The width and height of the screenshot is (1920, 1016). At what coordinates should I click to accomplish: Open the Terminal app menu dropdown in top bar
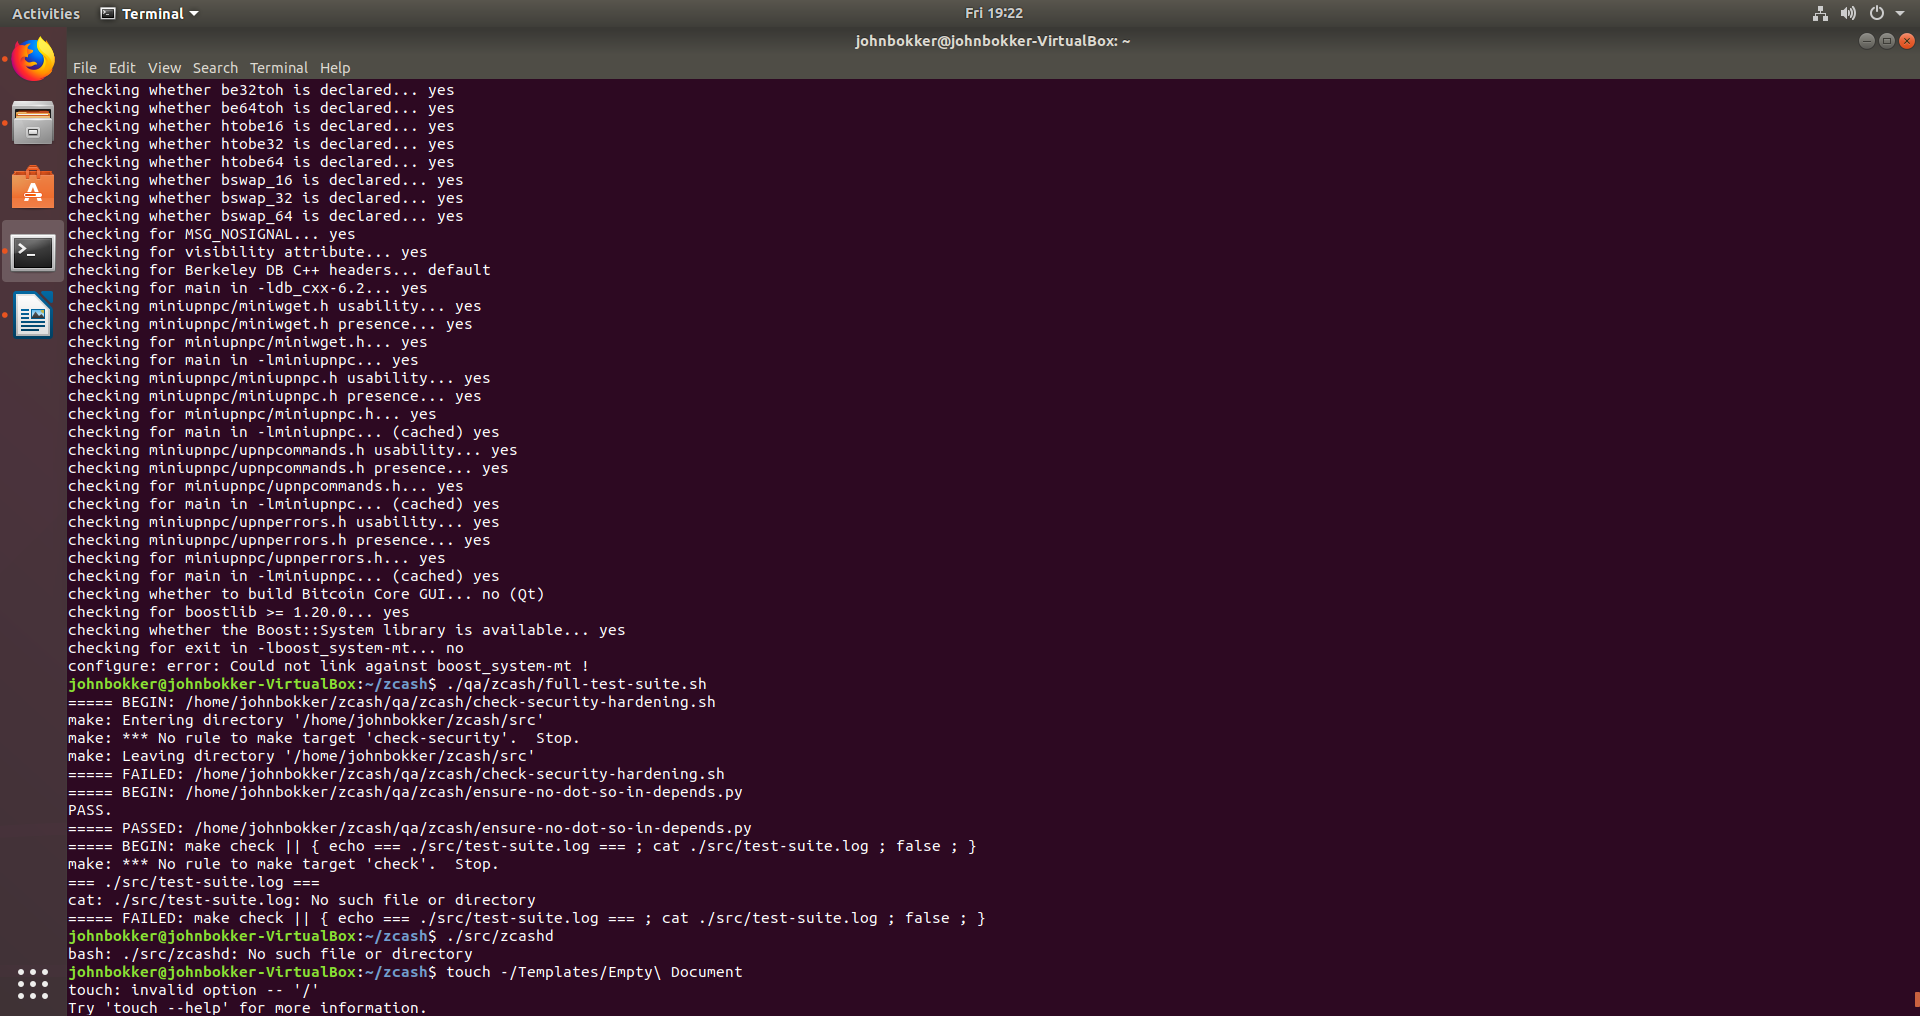pos(150,13)
